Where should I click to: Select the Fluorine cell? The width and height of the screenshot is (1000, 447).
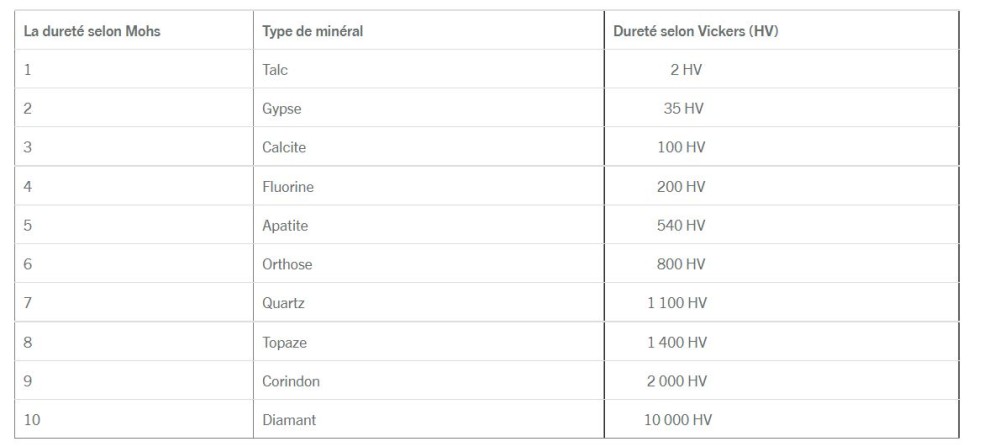coord(287,187)
